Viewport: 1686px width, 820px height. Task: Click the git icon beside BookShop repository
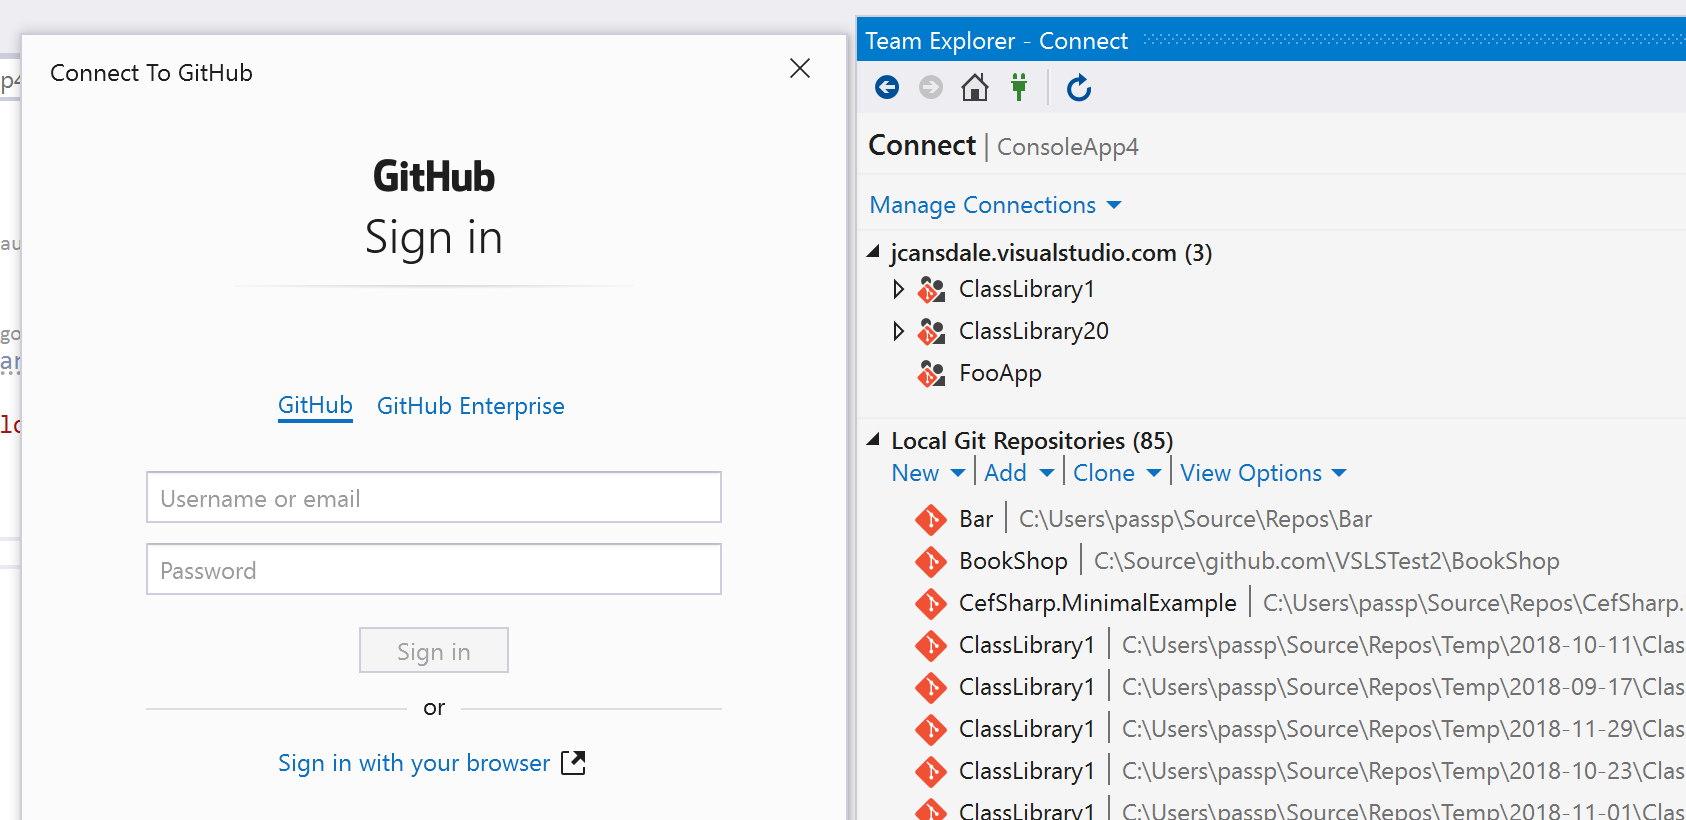click(x=931, y=562)
